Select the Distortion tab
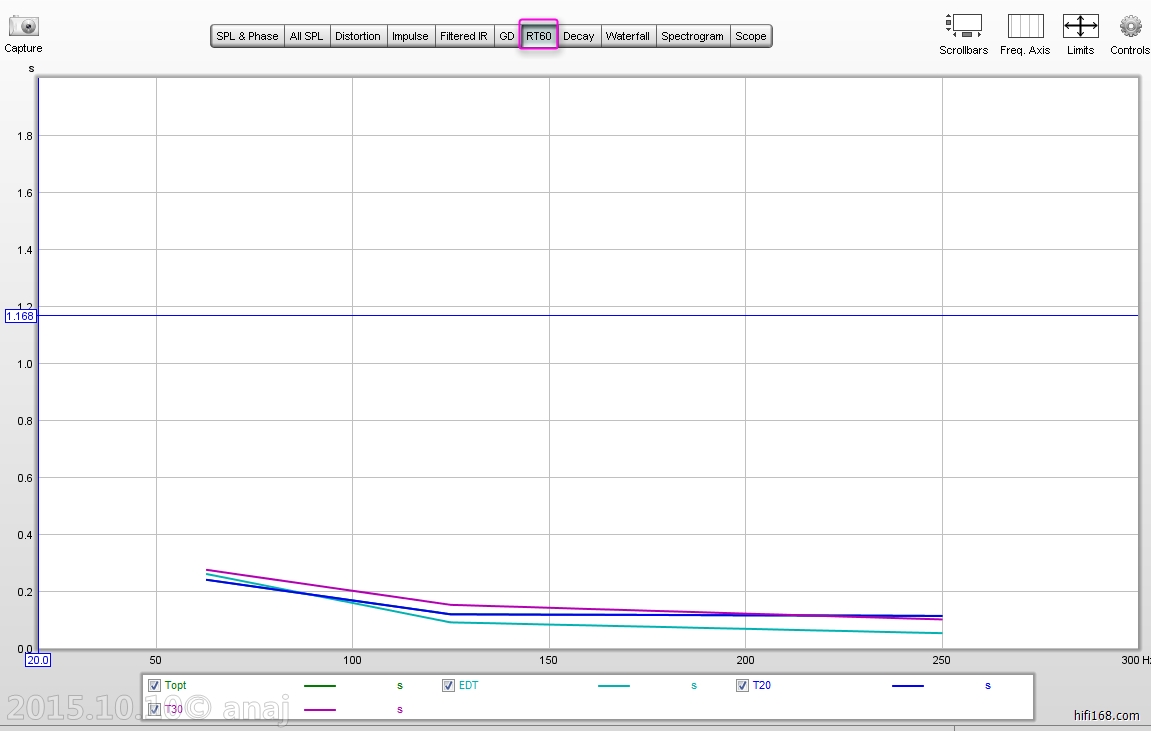Image resolution: width=1151 pixels, height=731 pixels. [x=357, y=36]
